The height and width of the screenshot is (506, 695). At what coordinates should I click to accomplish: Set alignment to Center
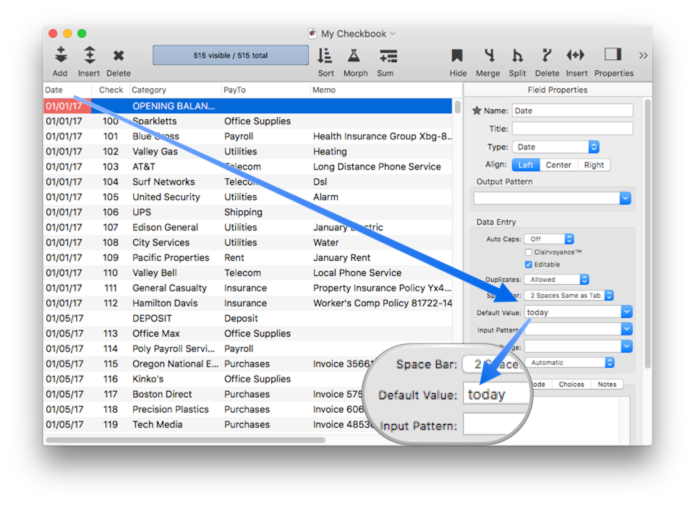coord(558,165)
